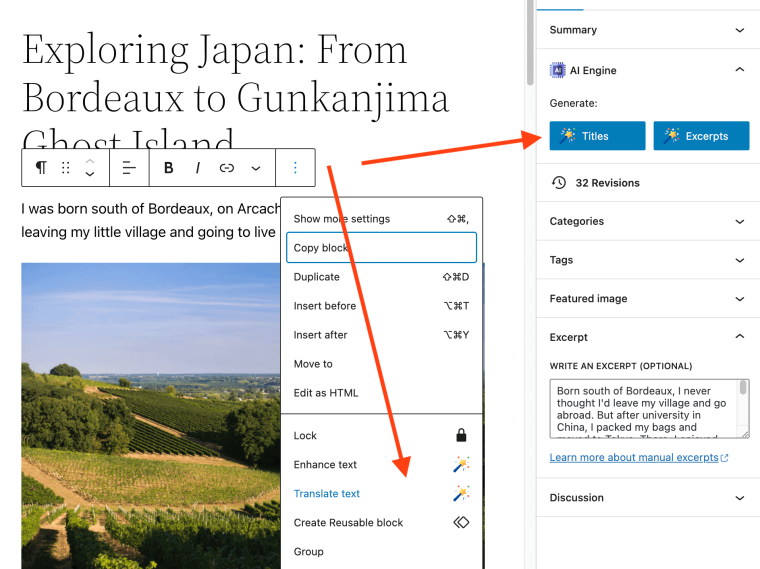Select Translate text menu item

click(x=381, y=493)
